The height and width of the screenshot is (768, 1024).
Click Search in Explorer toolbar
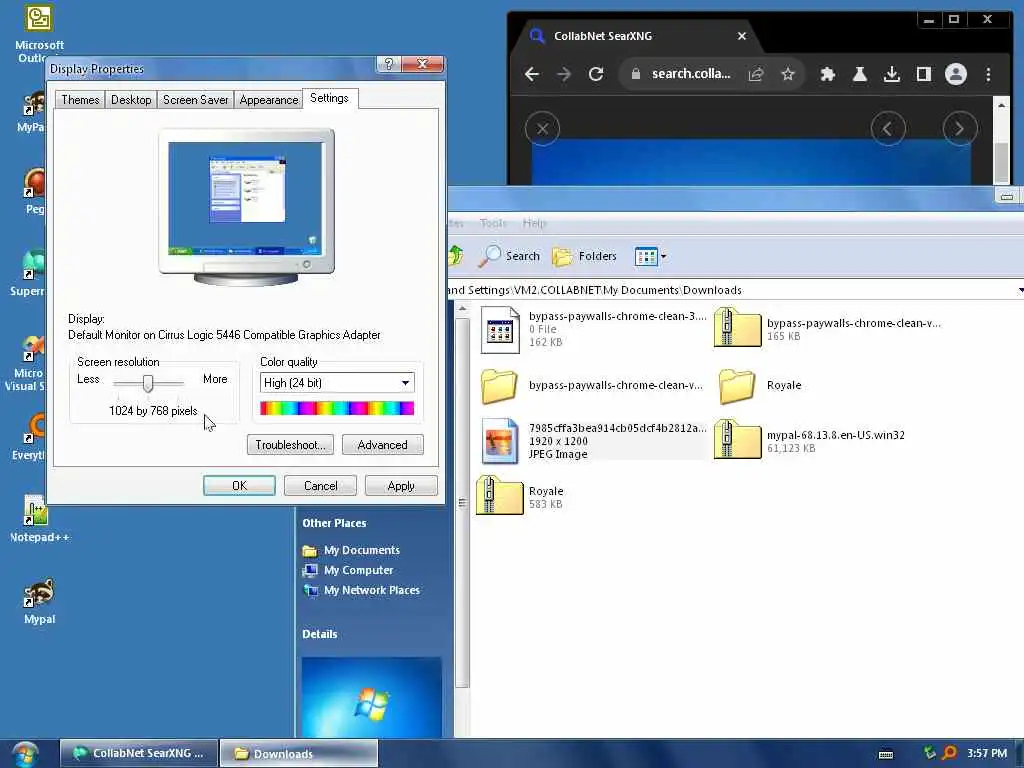(509, 256)
